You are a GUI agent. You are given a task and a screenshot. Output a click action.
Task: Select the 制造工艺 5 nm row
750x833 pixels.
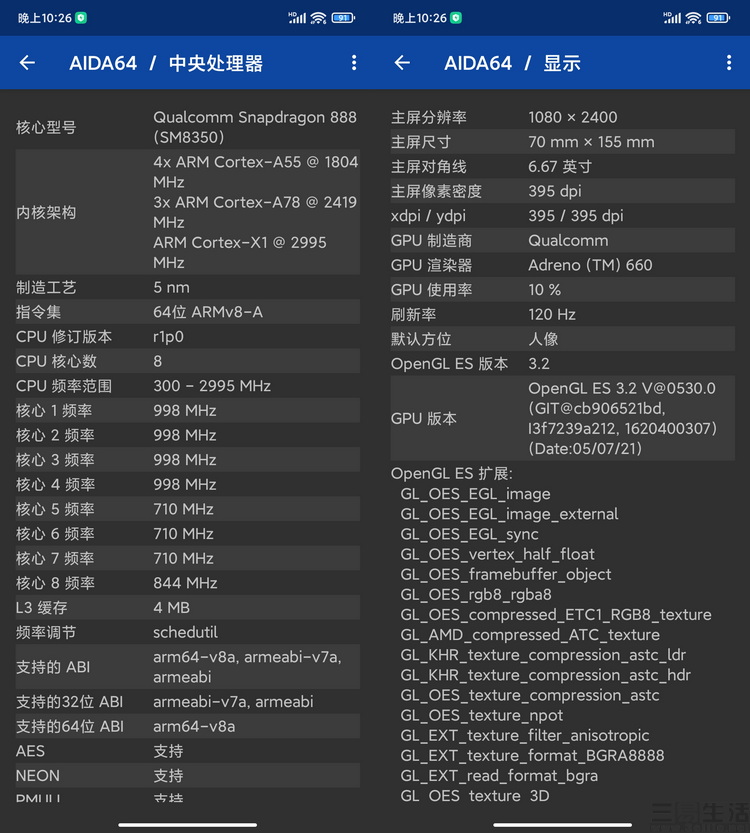pyautogui.click(x=188, y=287)
